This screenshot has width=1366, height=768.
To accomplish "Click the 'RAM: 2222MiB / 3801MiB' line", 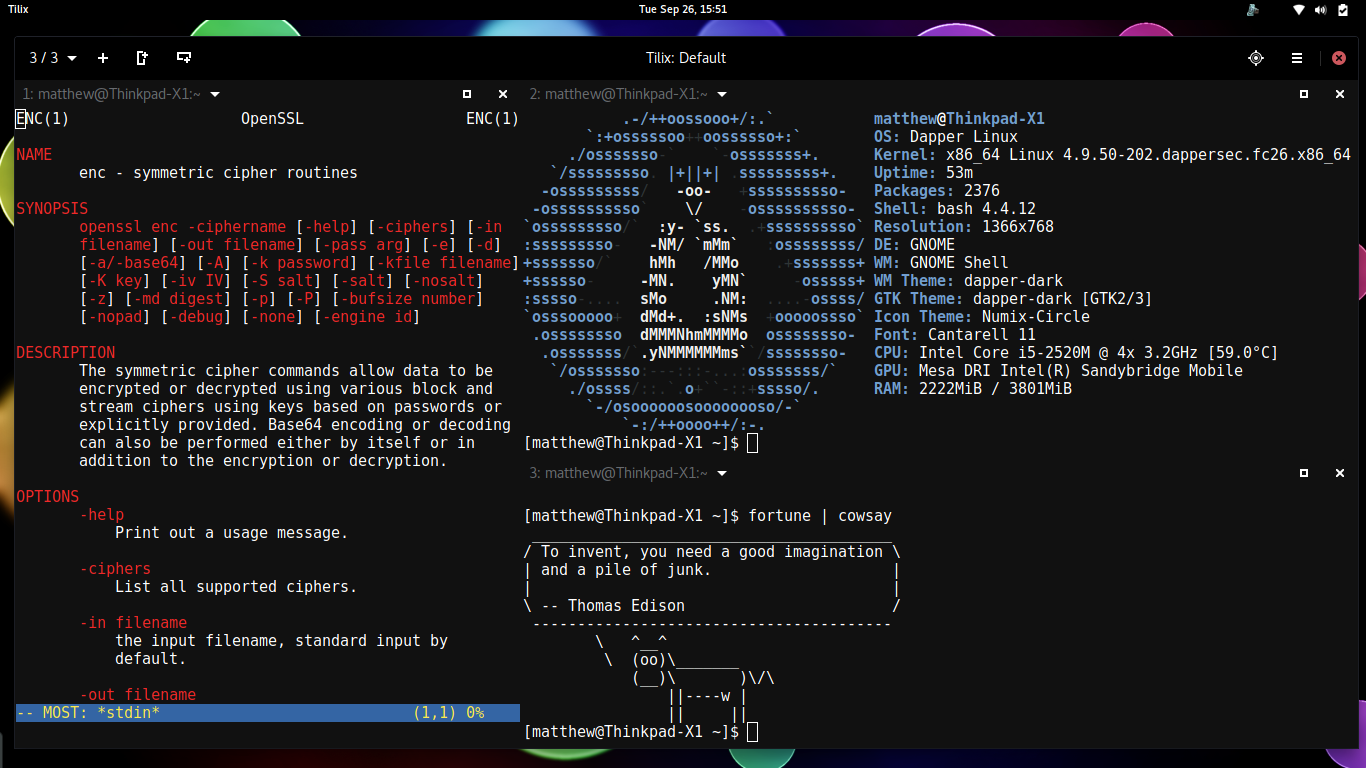I will point(973,389).
